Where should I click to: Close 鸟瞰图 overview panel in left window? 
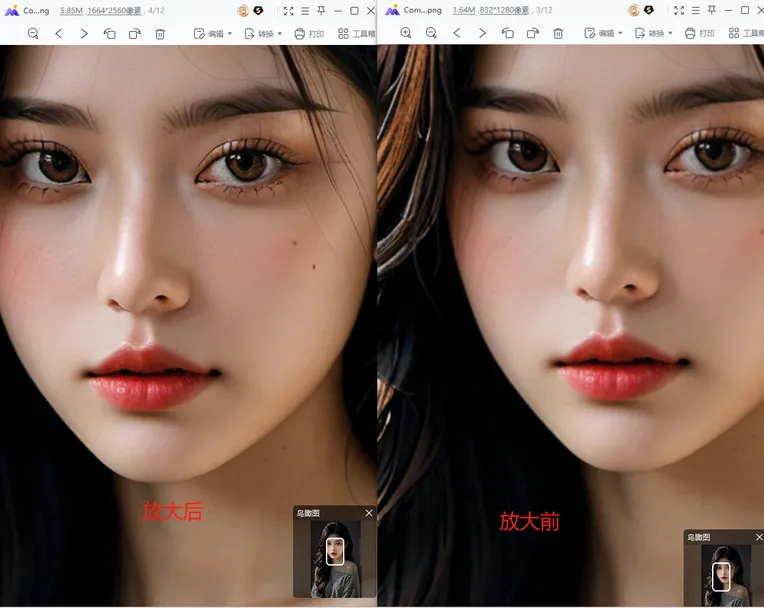[x=369, y=513]
